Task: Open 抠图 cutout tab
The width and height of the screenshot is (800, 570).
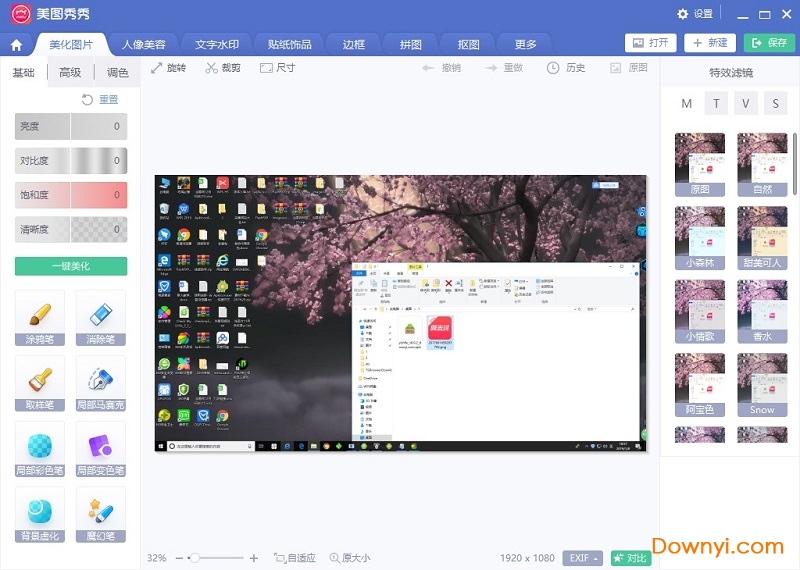Action: (x=468, y=44)
